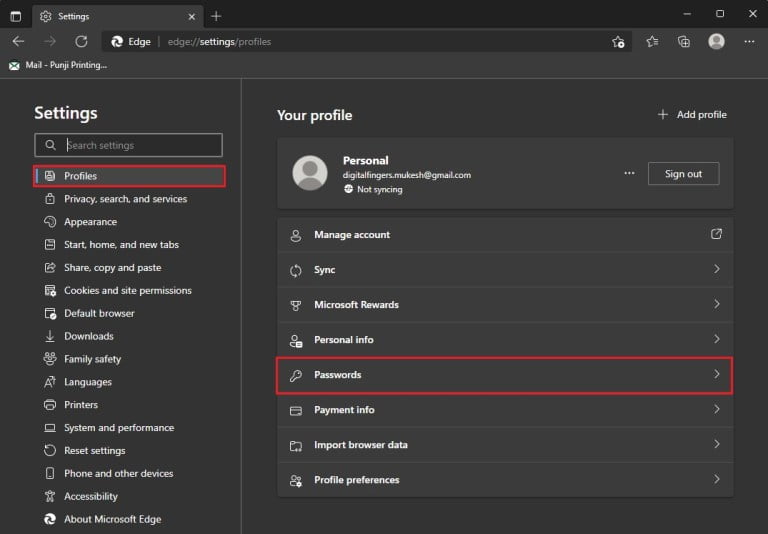Open Default browser settings
The width and height of the screenshot is (768, 534).
pos(90,313)
